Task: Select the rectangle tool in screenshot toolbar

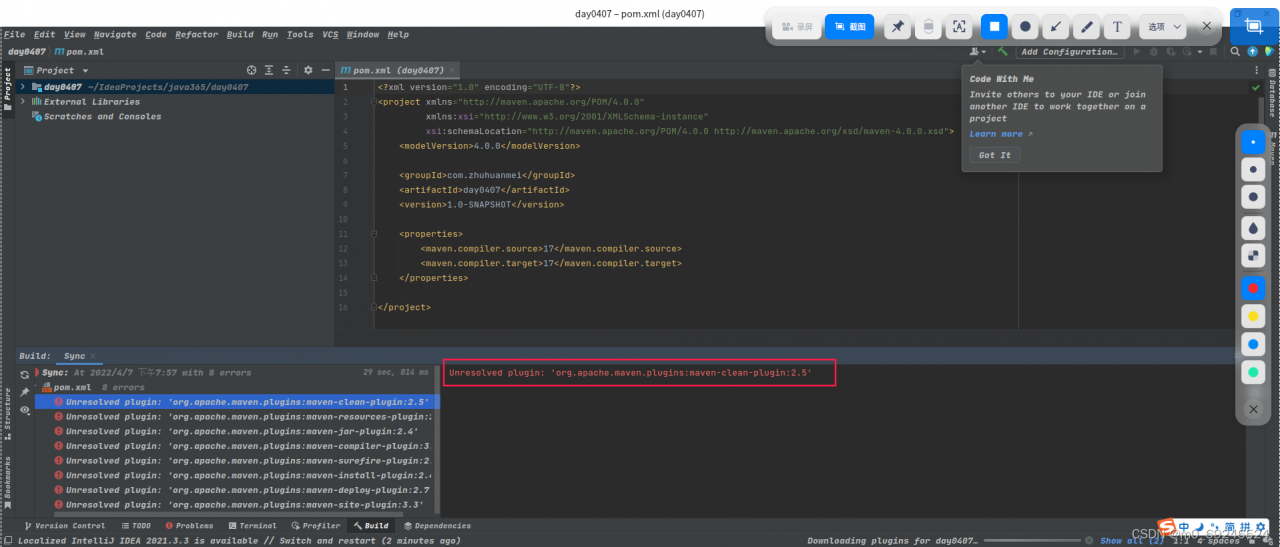Action: (x=994, y=27)
